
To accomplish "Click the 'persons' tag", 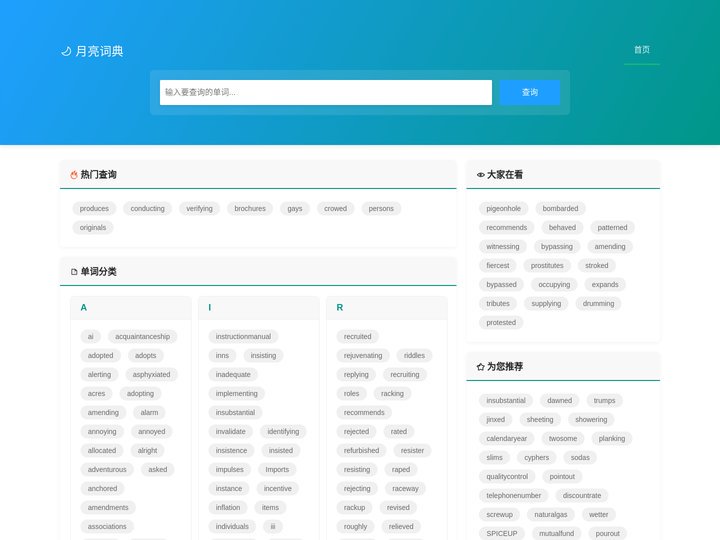I will pyautogui.click(x=381, y=208).
